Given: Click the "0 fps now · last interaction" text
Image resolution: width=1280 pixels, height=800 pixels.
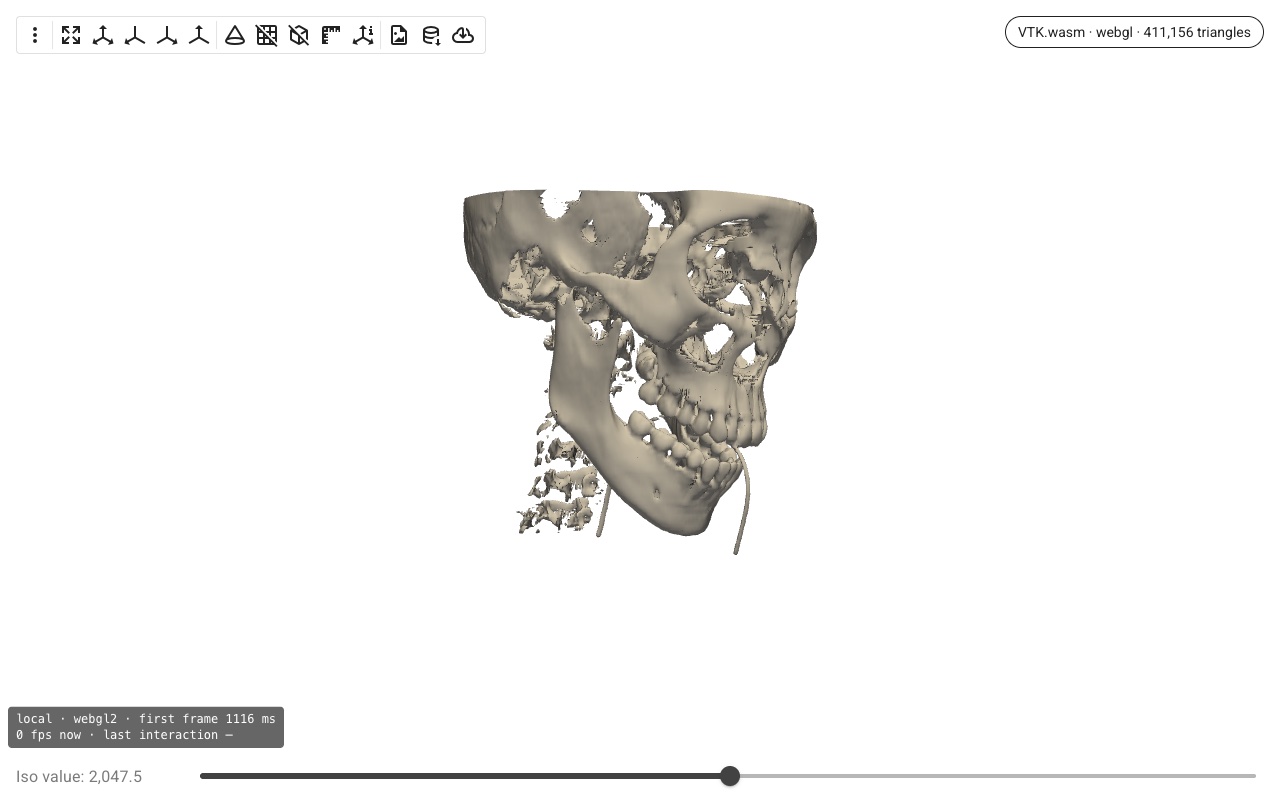Looking at the screenshot, I should tap(125, 735).
